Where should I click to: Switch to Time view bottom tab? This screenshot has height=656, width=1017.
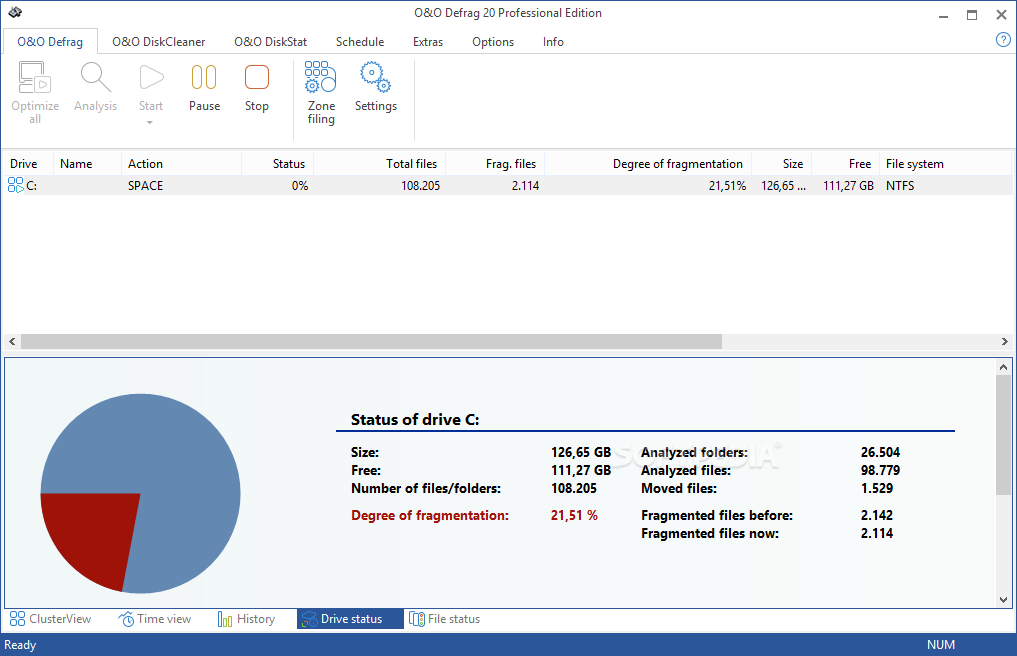point(155,619)
